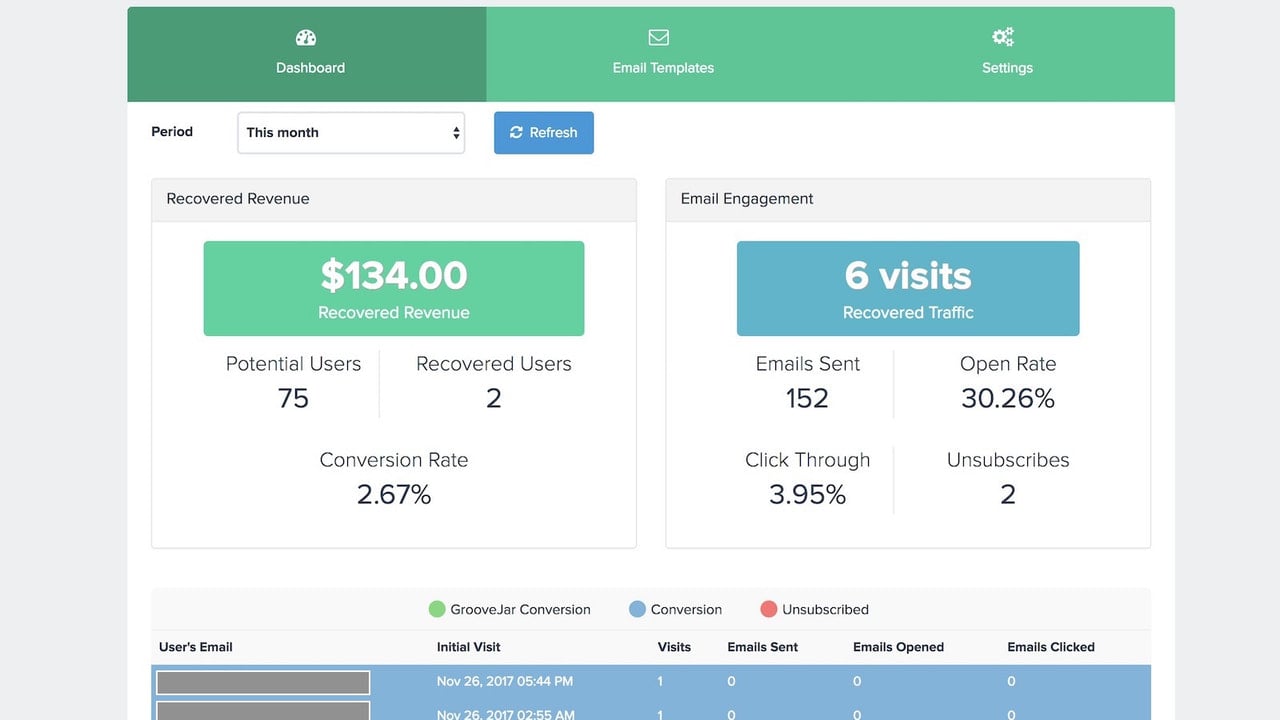Click the green GrooveJar Conversion legend dot
This screenshot has height=720, width=1280.
pyautogui.click(x=437, y=609)
